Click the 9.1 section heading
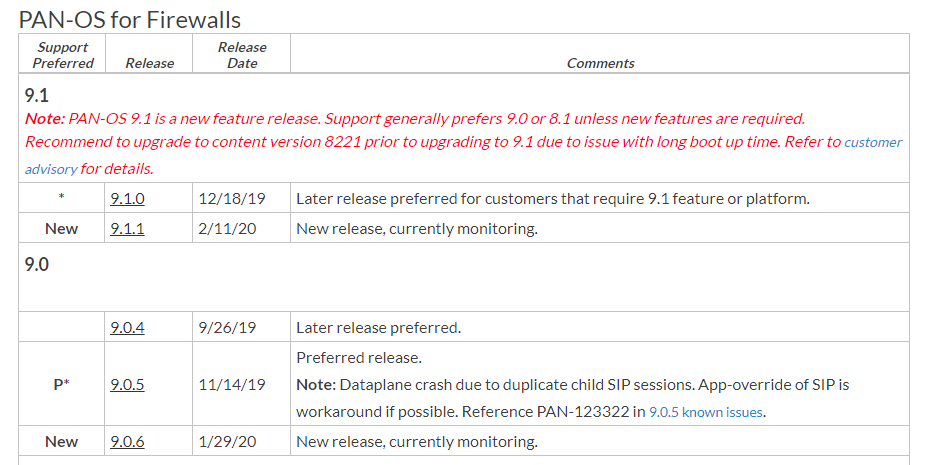 click(x=37, y=95)
